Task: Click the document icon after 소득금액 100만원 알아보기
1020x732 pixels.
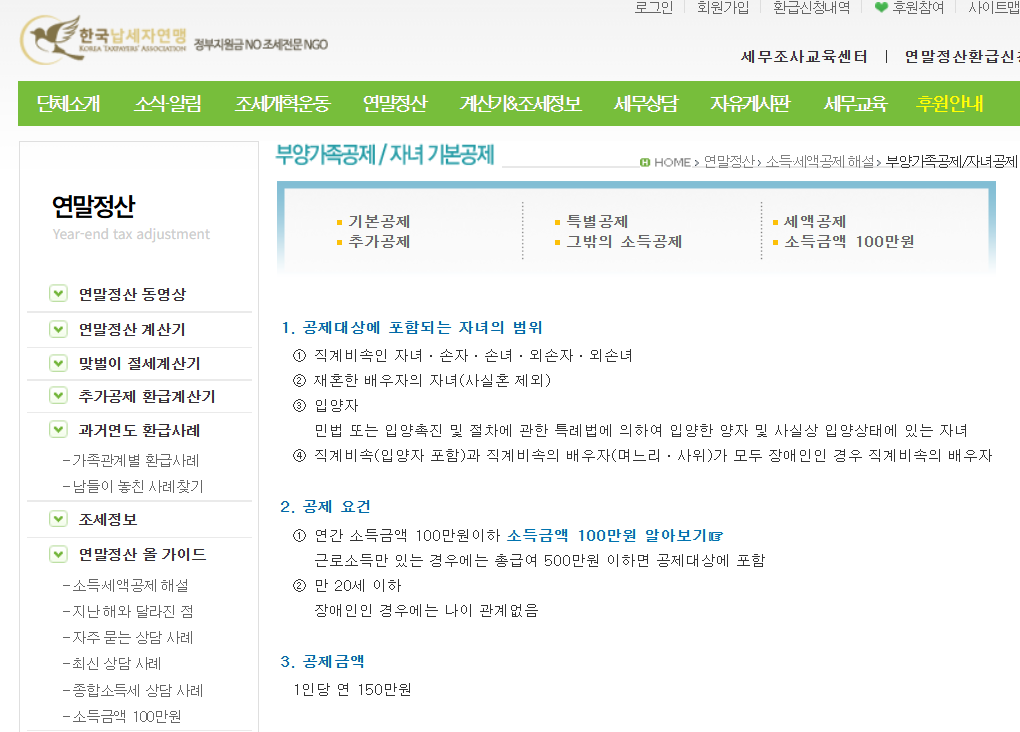Action: pyautogui.click(x=714, y=535)
